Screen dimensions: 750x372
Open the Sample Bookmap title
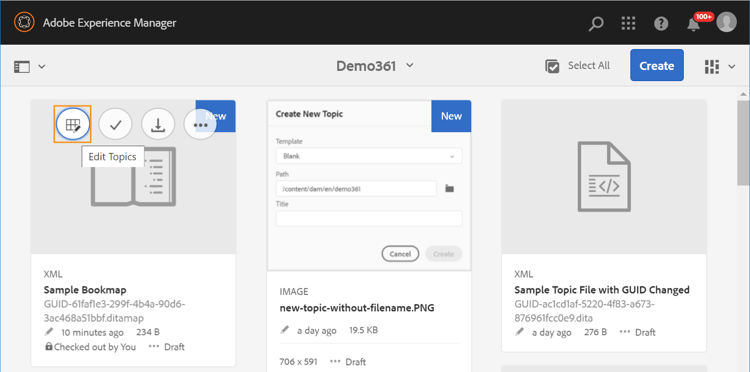[x=85, y=290]
